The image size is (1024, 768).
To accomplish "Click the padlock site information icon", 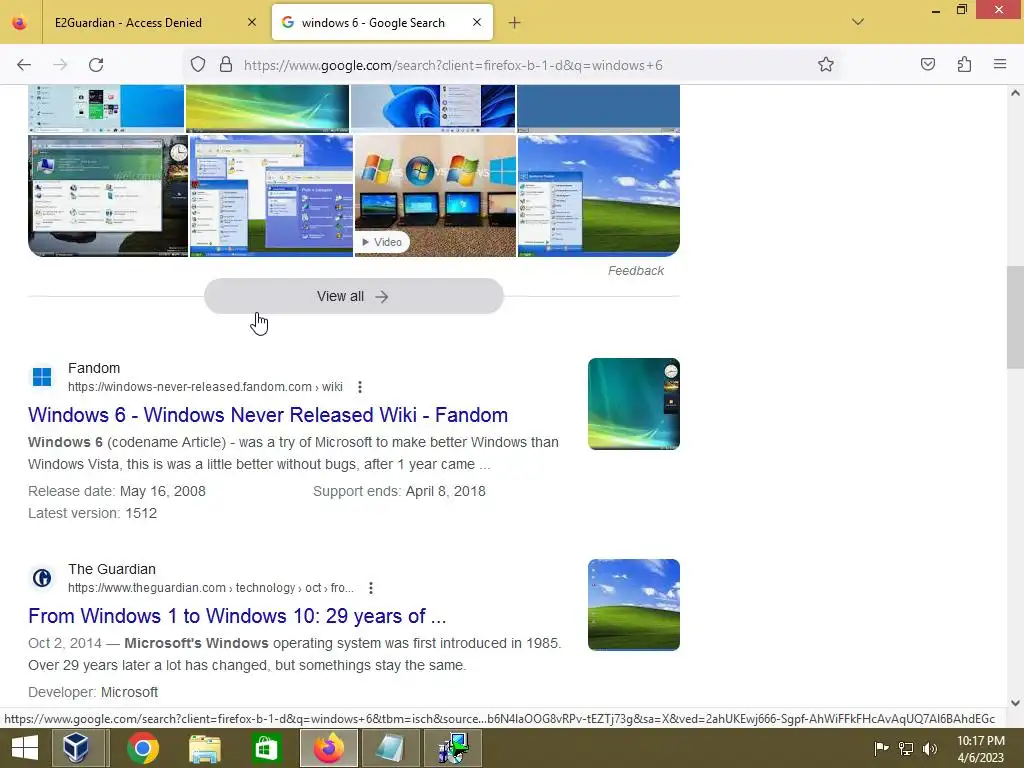I will (226, 64).
